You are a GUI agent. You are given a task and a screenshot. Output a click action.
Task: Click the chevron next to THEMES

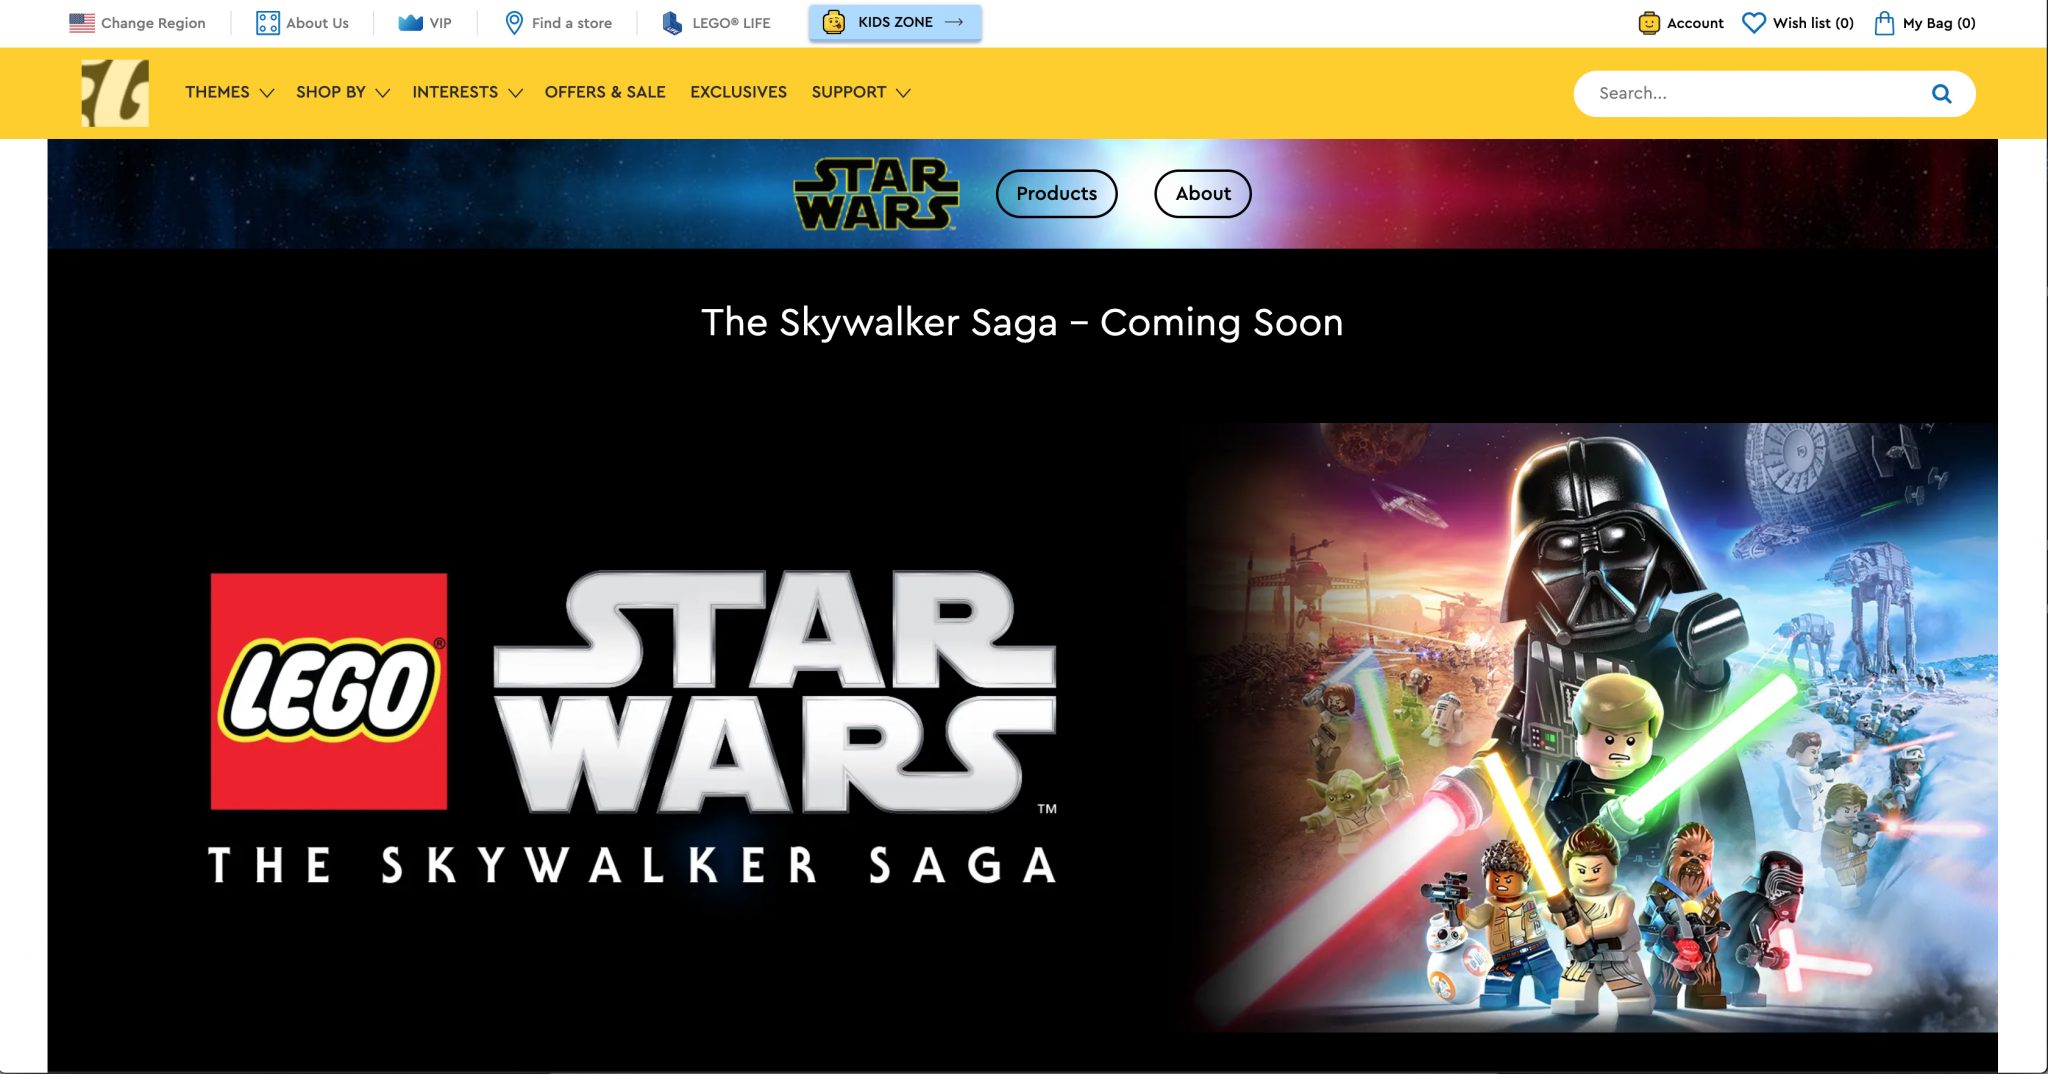[x=266, y=93]
